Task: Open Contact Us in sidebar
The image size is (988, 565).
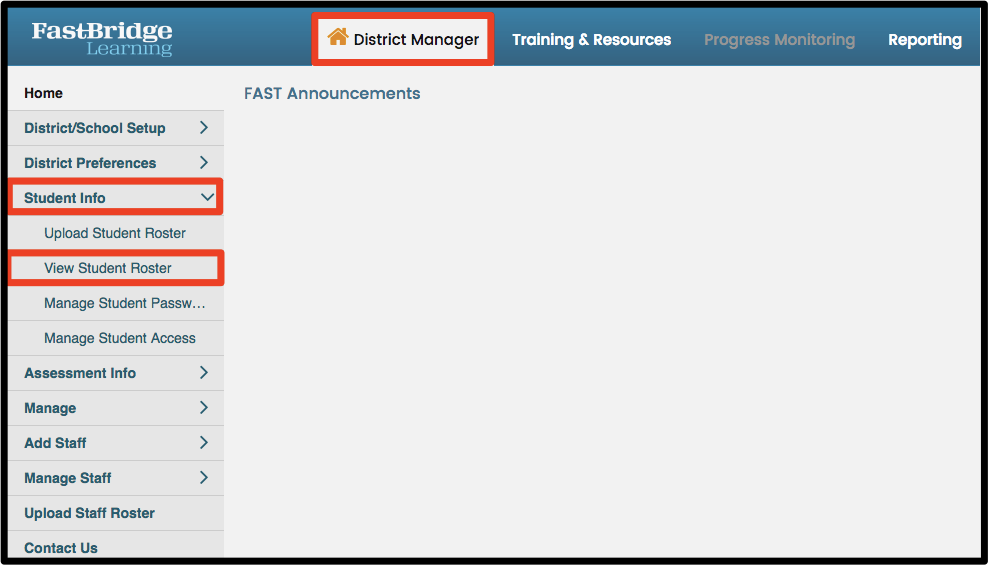Action: pyautogui.click(x=116, y=545)
